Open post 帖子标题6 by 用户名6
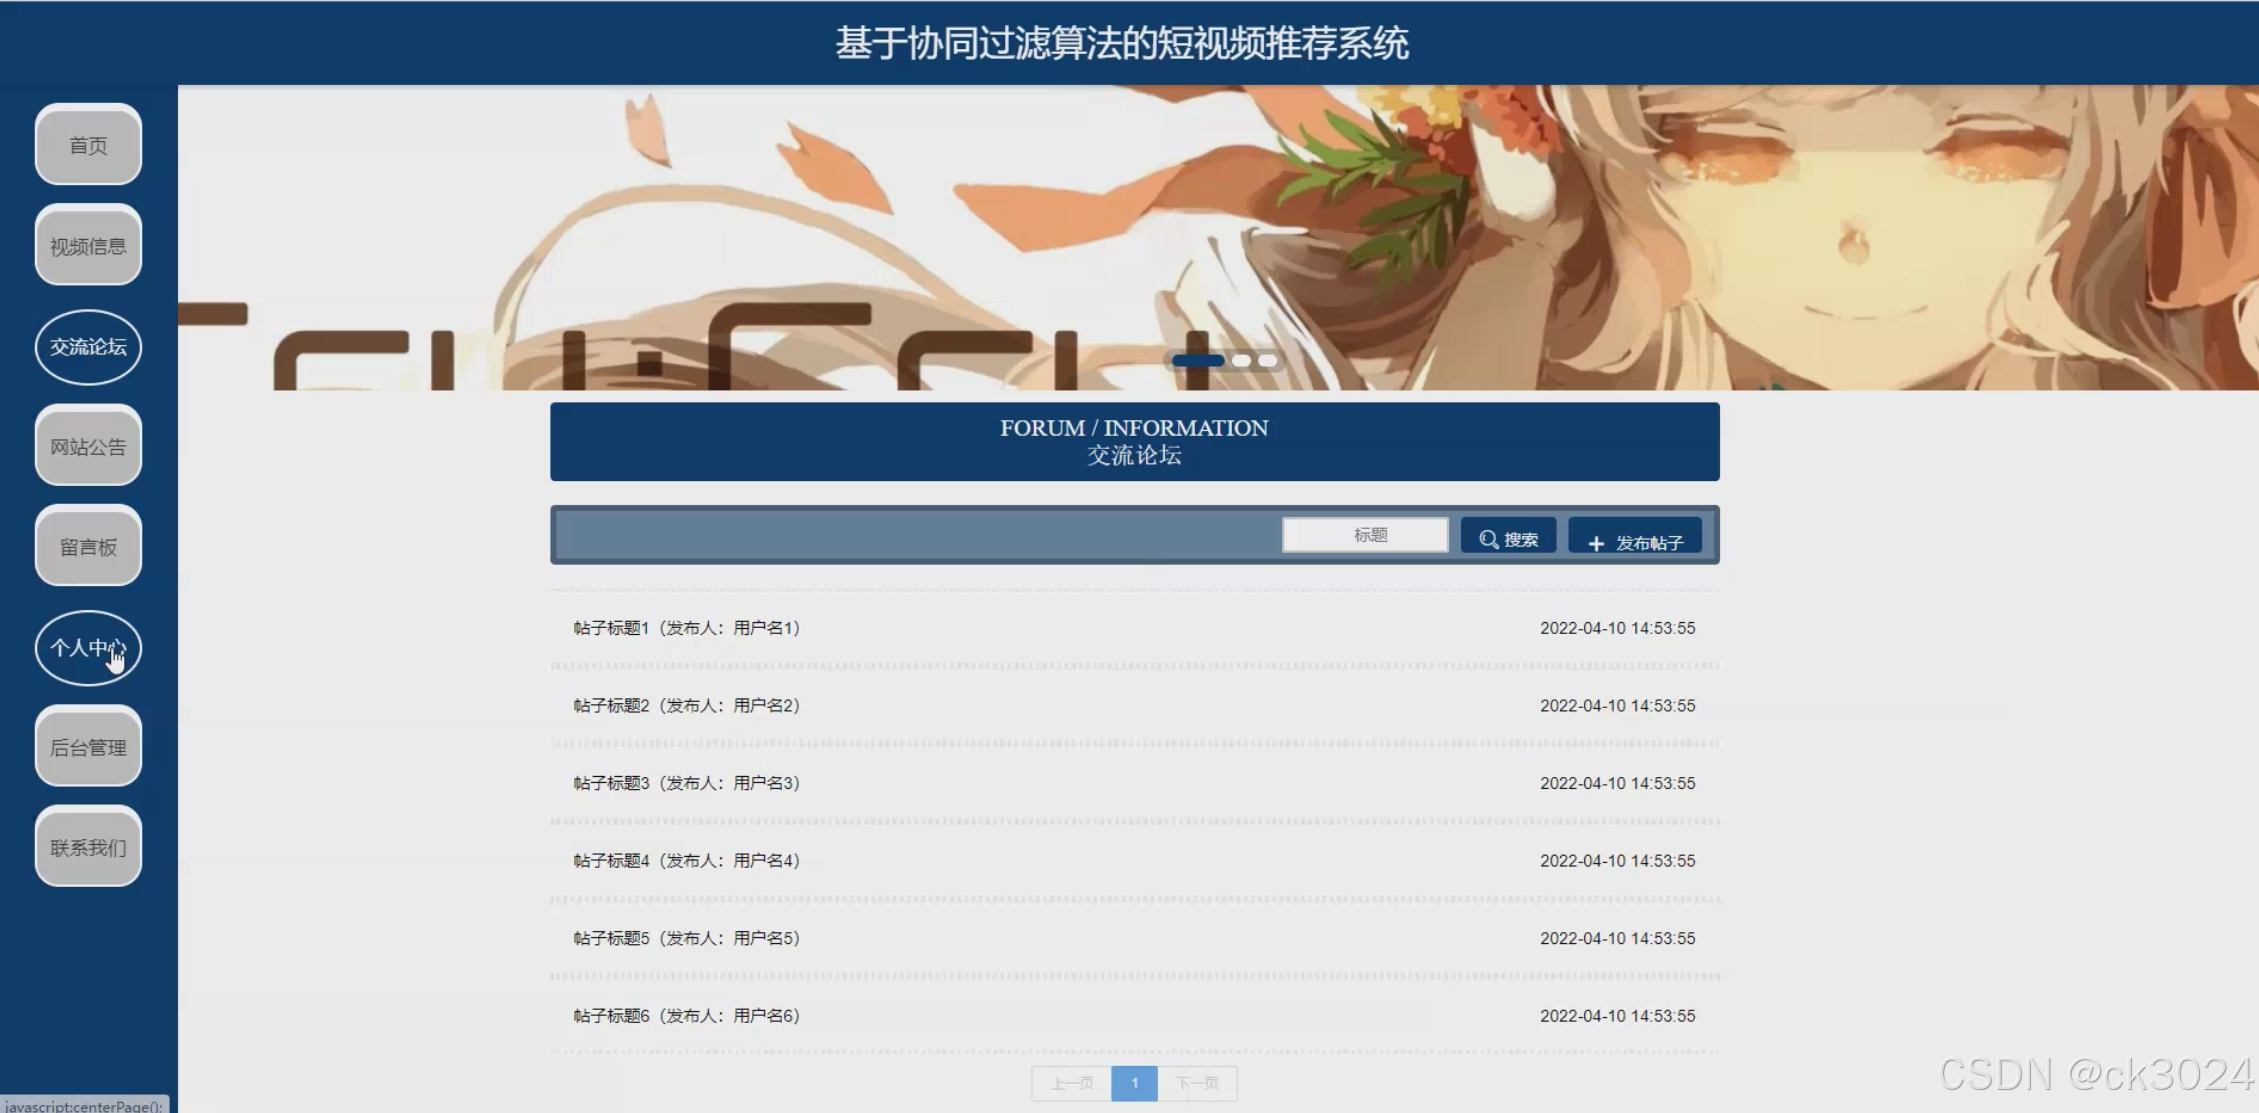2259x1113 pixels. [x=686, y=1016]
